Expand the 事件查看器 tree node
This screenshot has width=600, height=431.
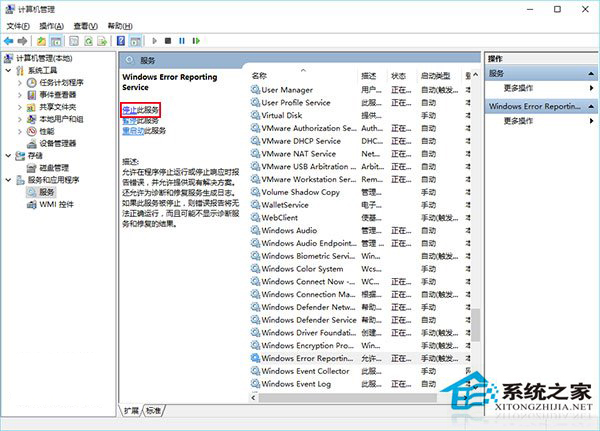[20, 95]
